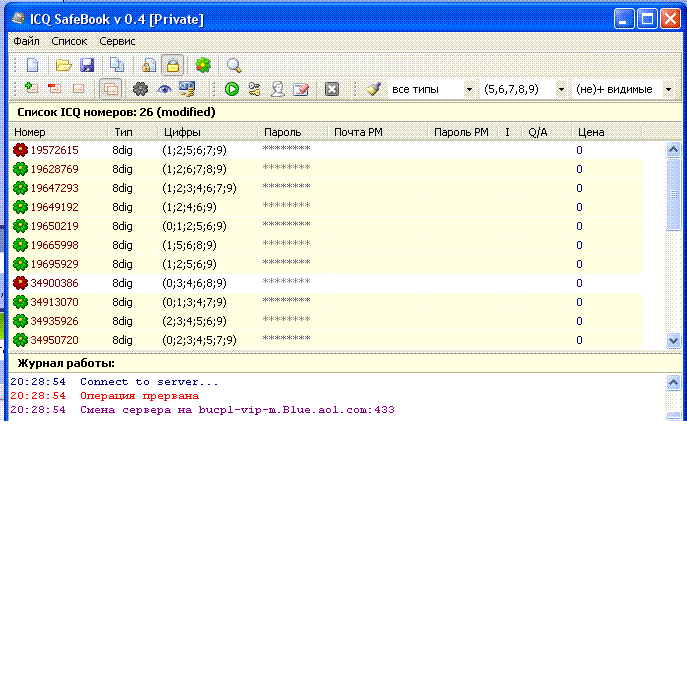Sort by the Пароль PM column header
This screenshot has height=678, width=687.
(463, 132)
